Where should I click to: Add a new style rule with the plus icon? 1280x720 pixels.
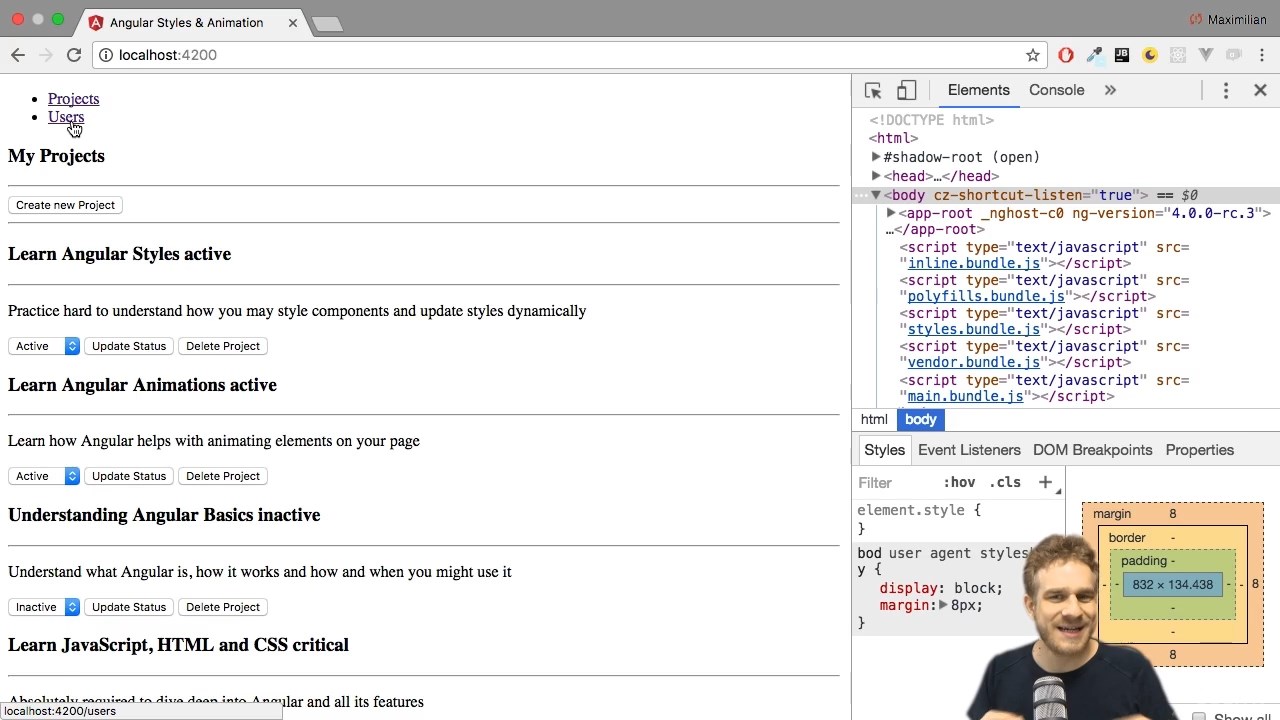(1045, 482)
